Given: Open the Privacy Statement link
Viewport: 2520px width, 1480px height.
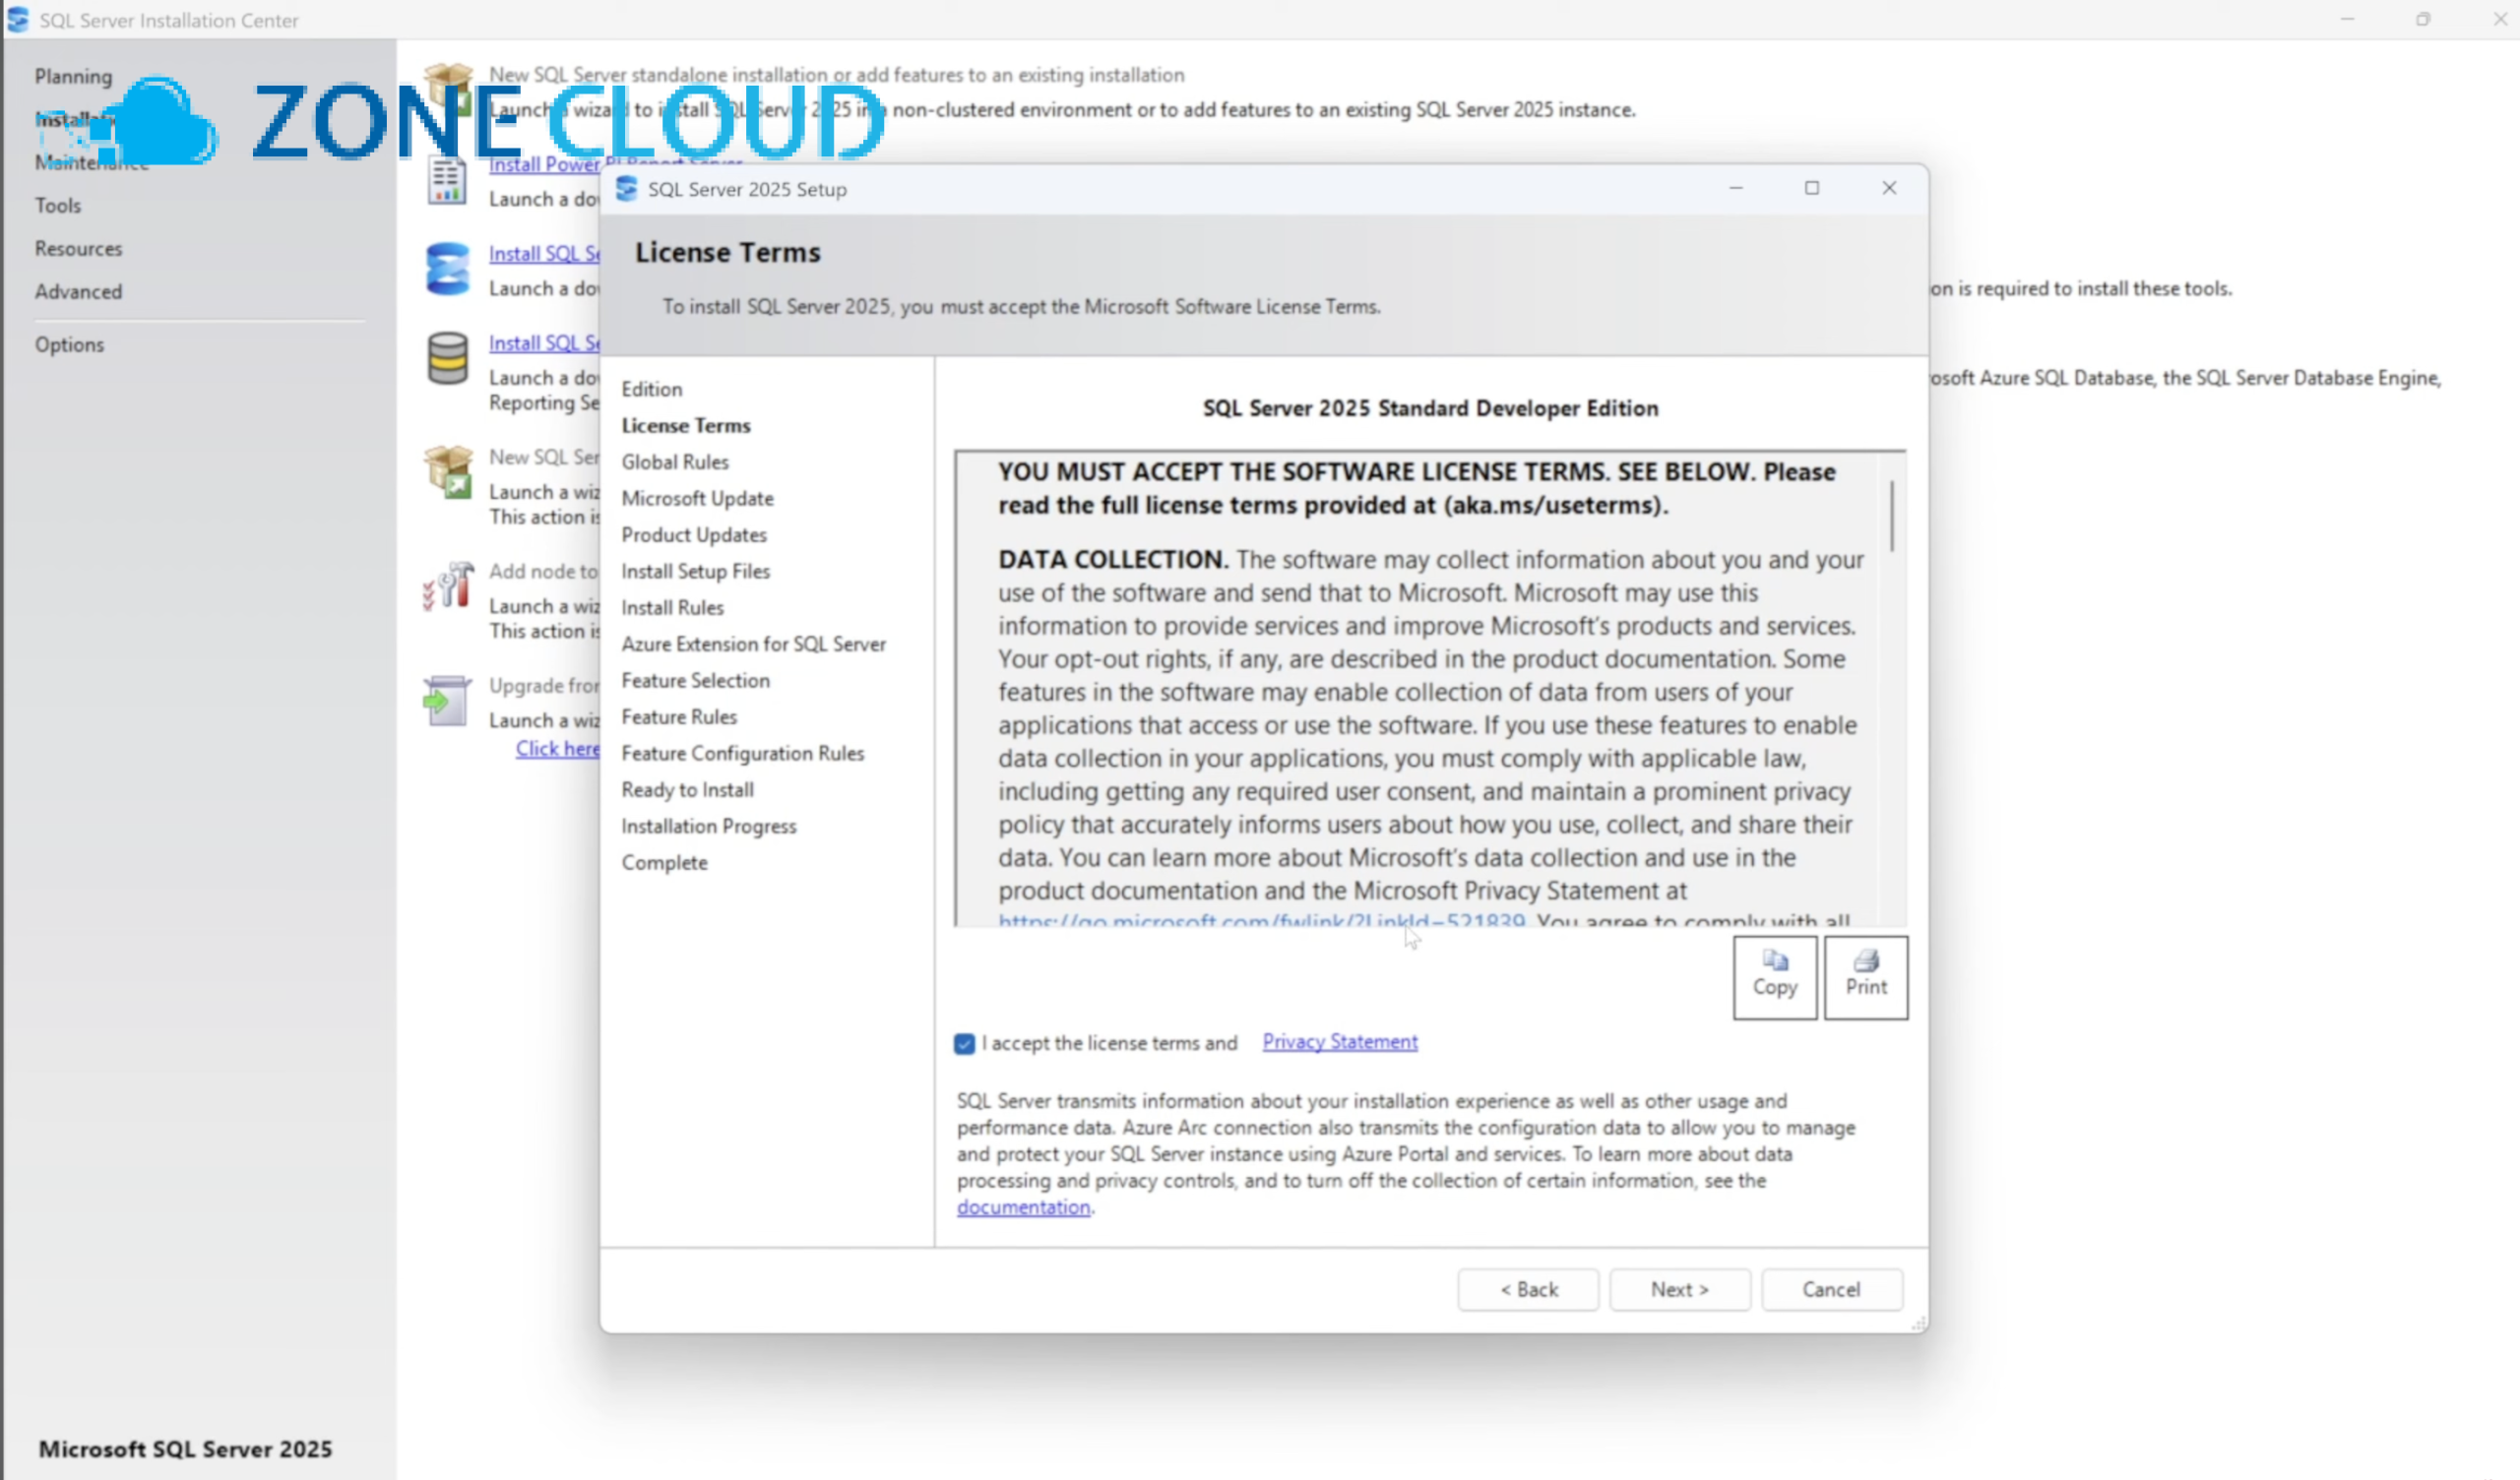Looking at the screenshot, I should tap(1339, 1041).
